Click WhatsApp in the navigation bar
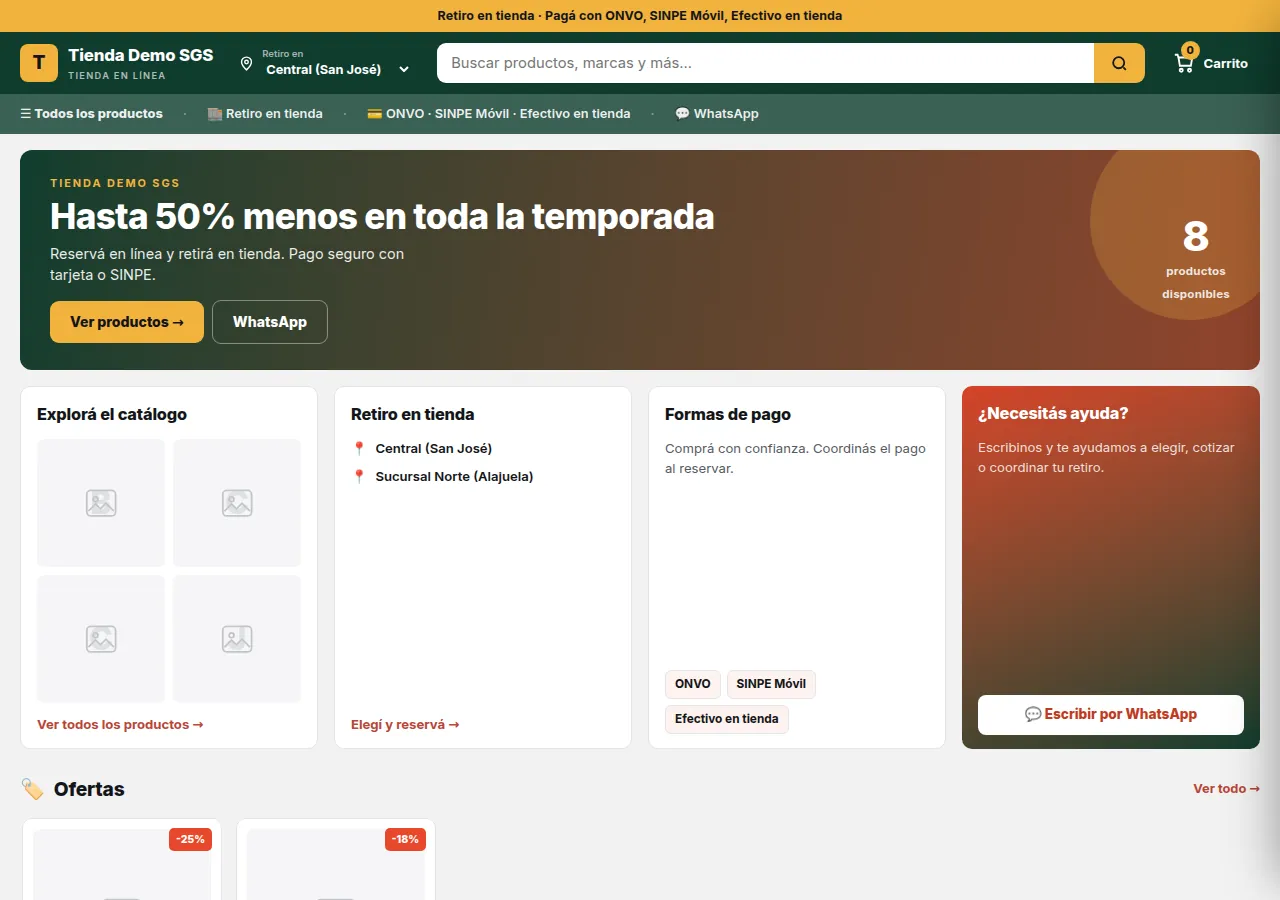1280x900 pixels. [x=717, y=114]
